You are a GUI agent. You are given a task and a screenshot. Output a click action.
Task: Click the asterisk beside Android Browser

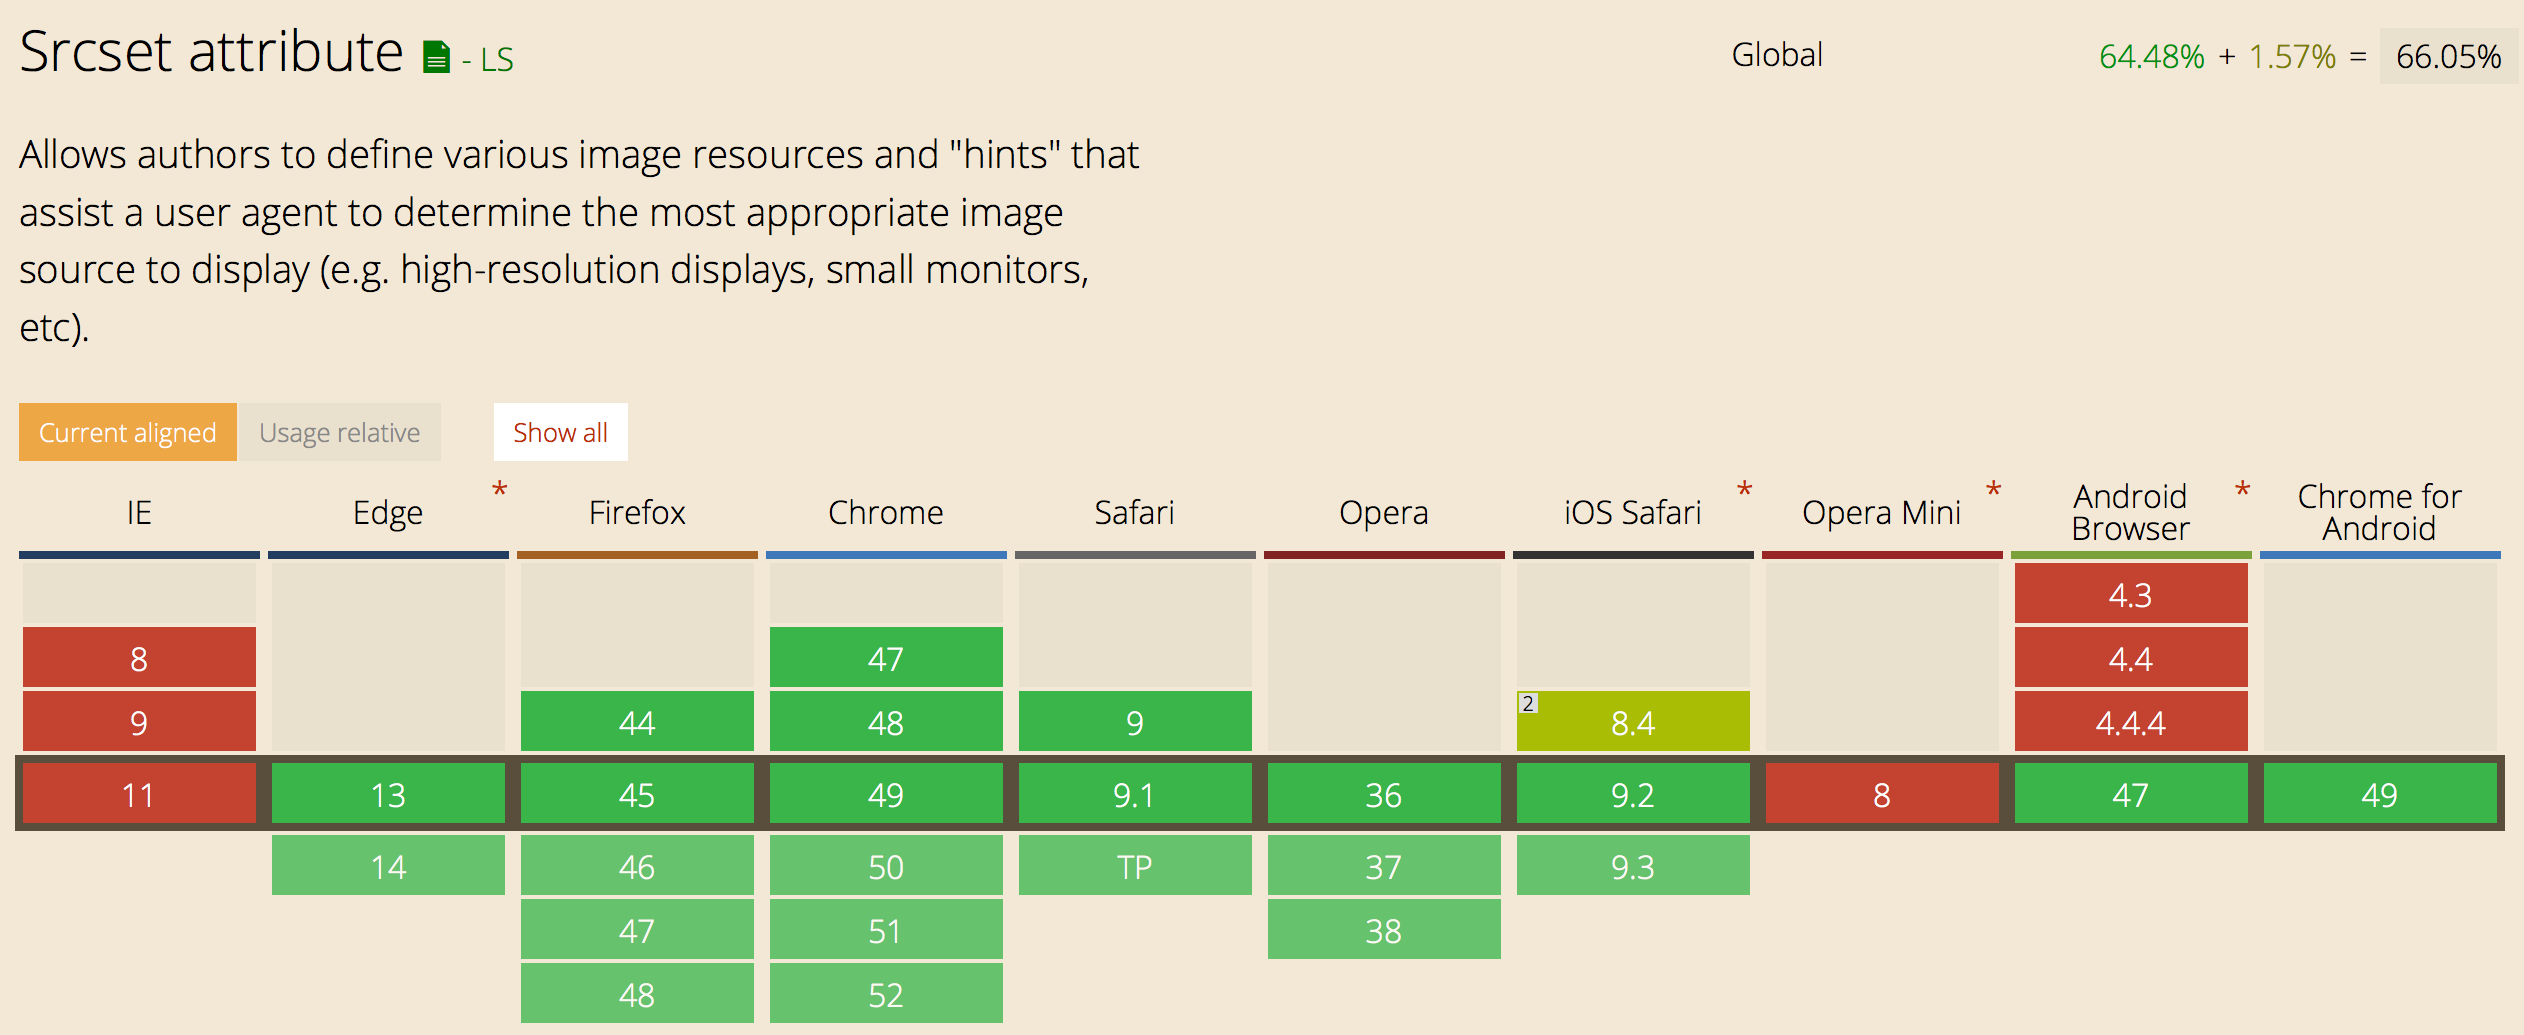2243,490
